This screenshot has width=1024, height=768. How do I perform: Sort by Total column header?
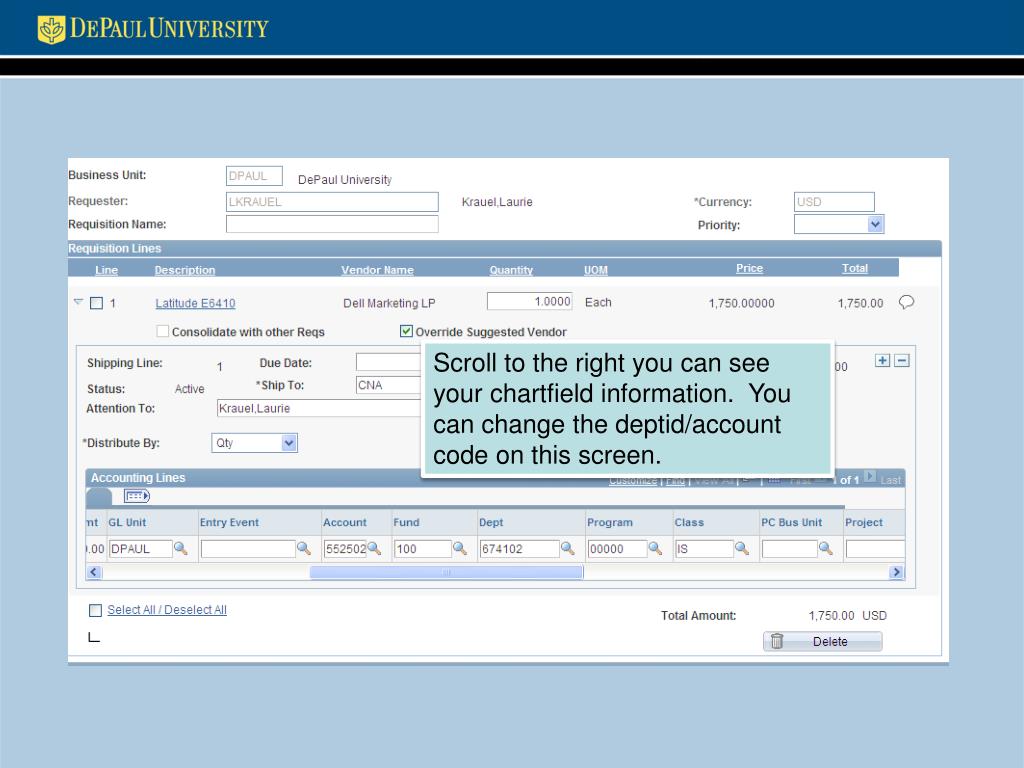point(855,268)
